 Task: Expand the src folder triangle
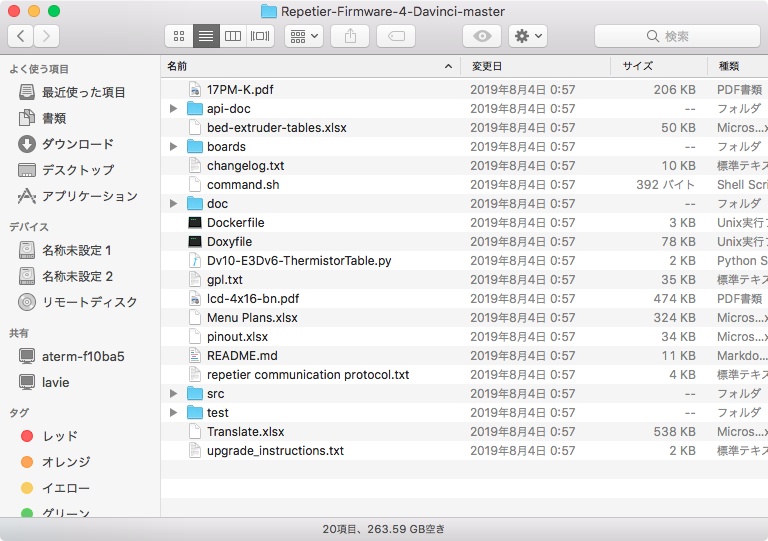173,394
